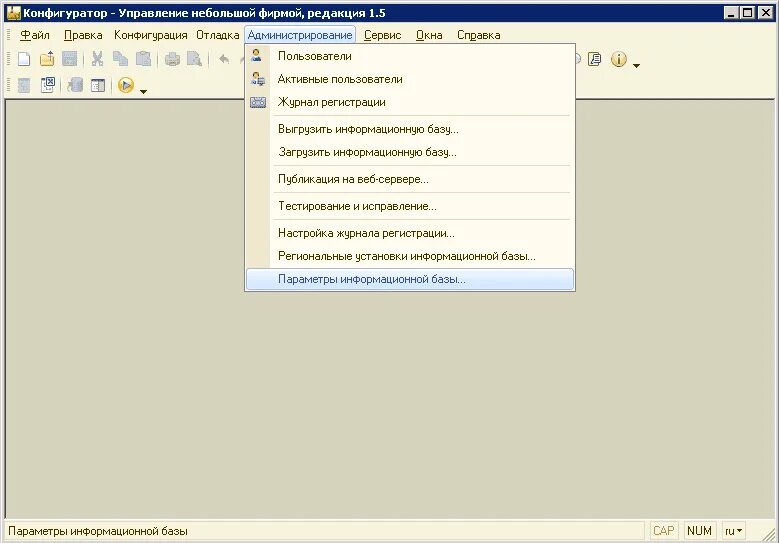Minimize the Configurator window

coord(730,13)
